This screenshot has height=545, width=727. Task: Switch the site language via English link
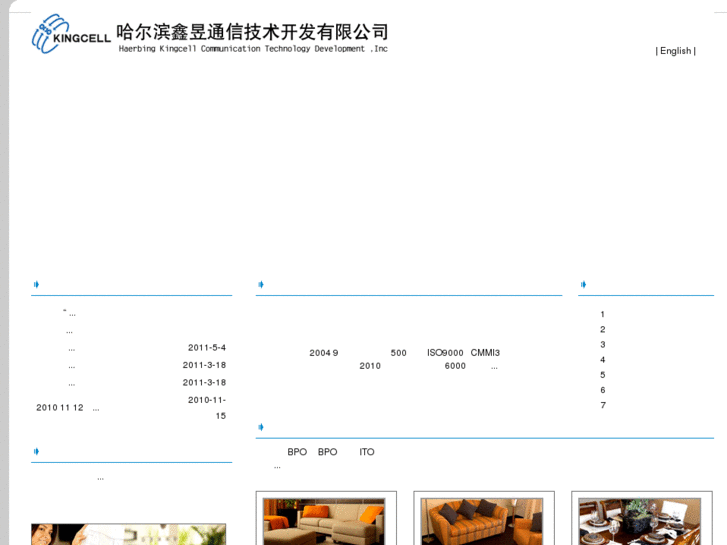point(676,51)
